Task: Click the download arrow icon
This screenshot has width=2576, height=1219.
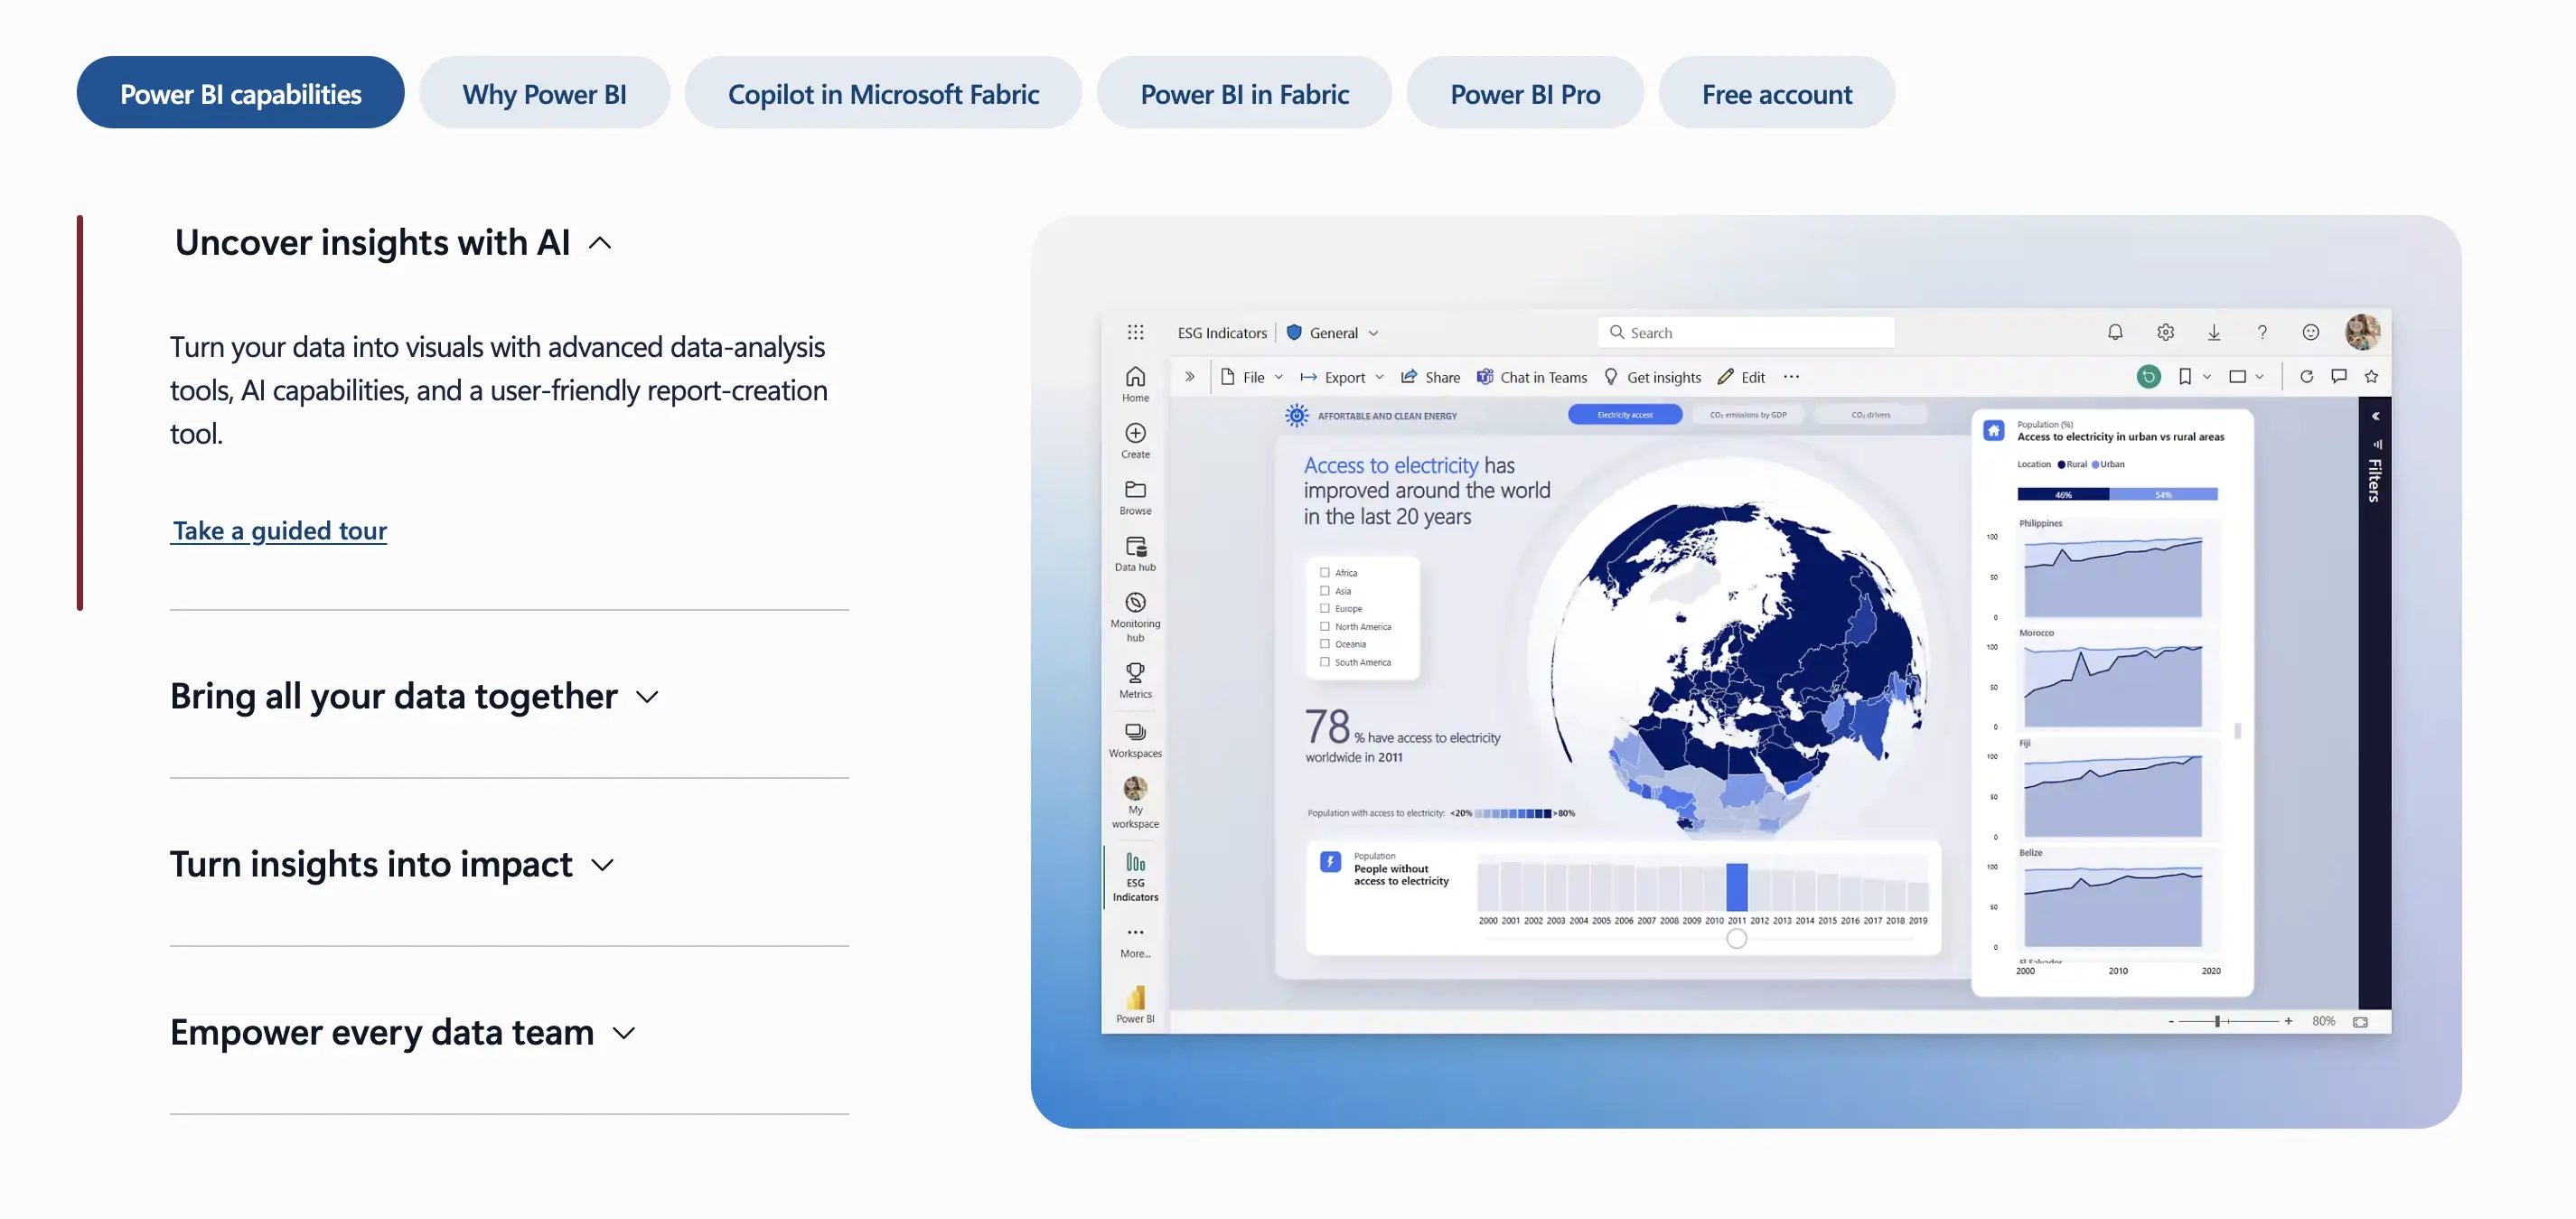Action: [x=2214, y=333]
